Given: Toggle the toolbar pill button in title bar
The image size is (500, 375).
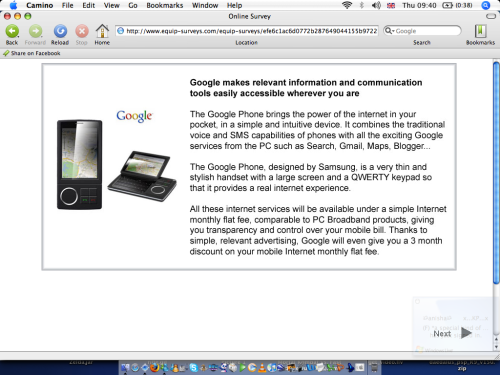Looking at the screenshot, I should [491, 16].
